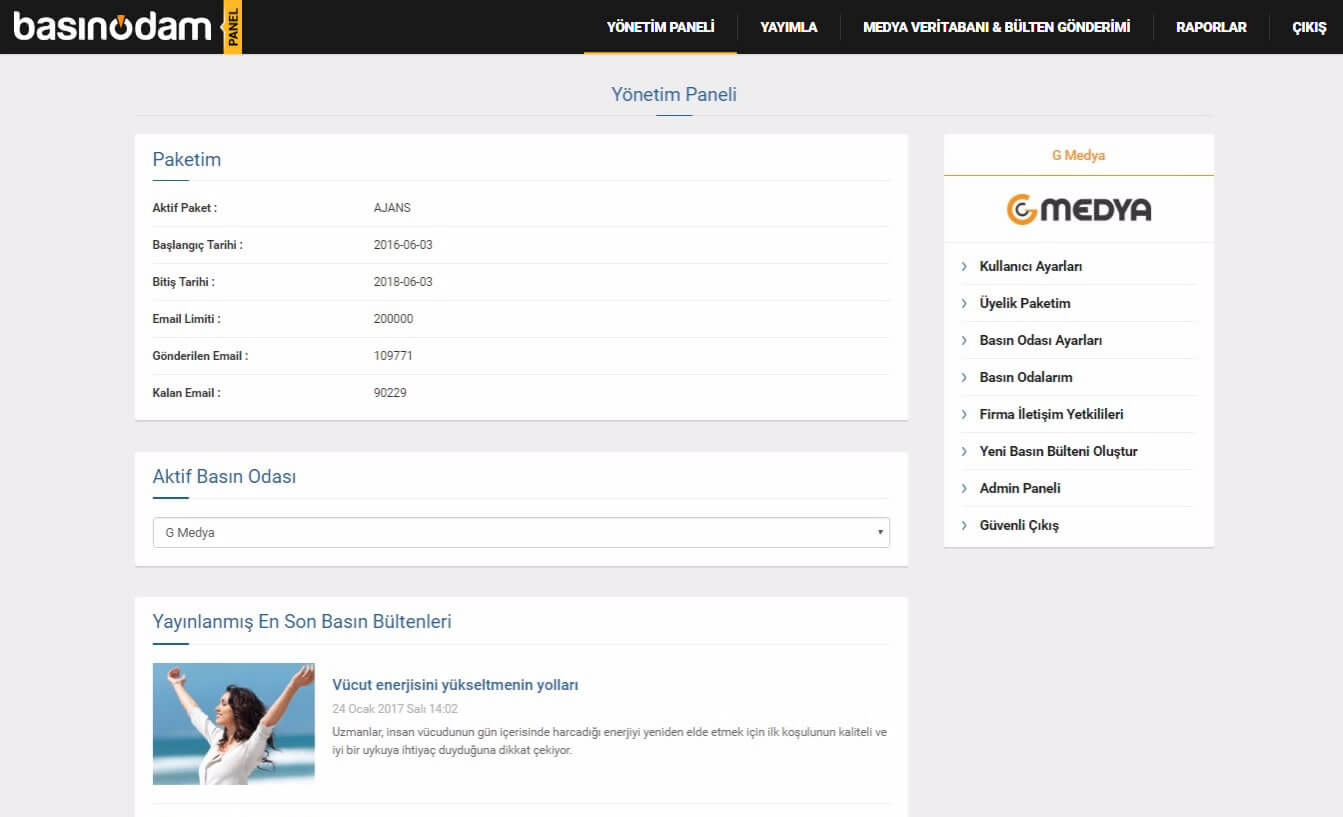1343x817 pixels.
Task: Open the Basın Odalarım sidebar link
Action: (x=1025, y=378)
